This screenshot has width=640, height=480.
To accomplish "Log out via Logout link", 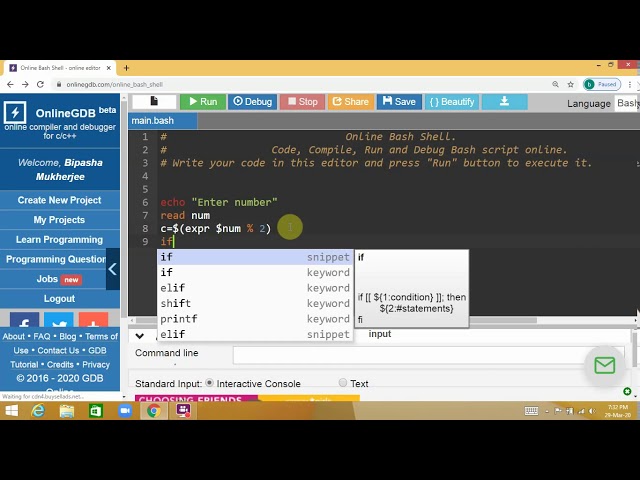I will click(60, 299).
